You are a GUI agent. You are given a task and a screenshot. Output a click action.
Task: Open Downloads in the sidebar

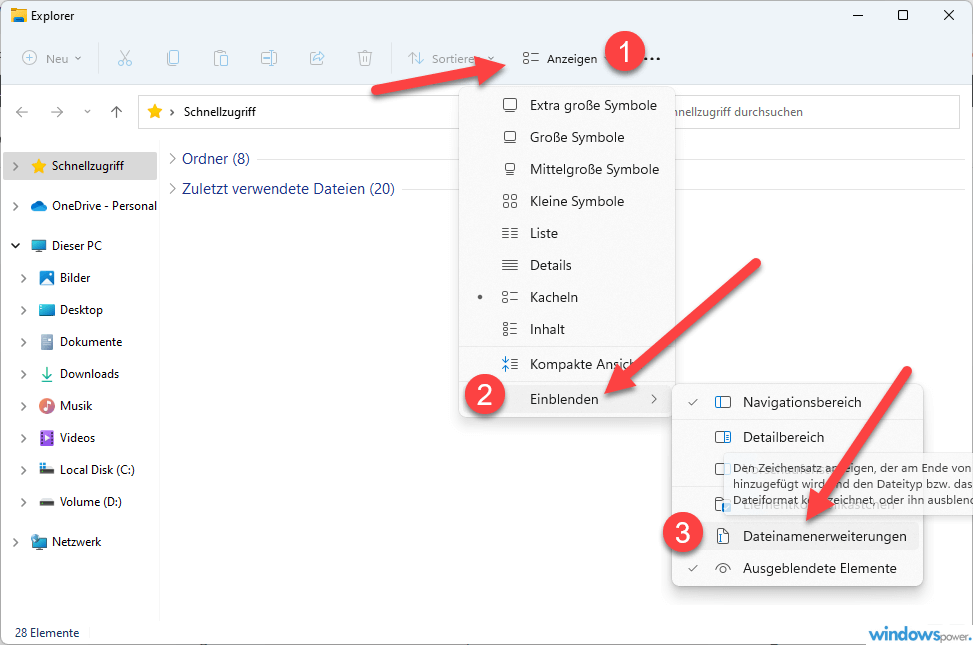tap(89, 374)
